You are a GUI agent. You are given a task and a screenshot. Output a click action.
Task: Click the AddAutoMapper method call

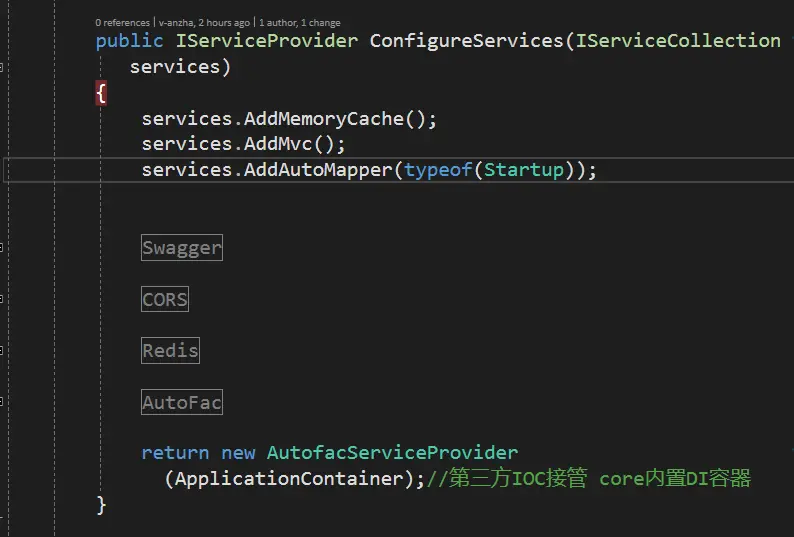click(x=318, y=170)
